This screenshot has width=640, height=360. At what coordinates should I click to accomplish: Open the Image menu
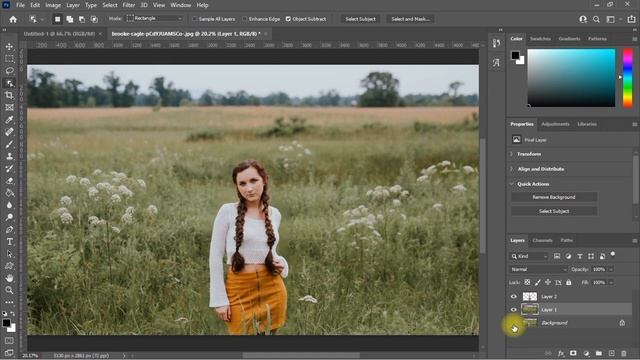coord(53,5)
